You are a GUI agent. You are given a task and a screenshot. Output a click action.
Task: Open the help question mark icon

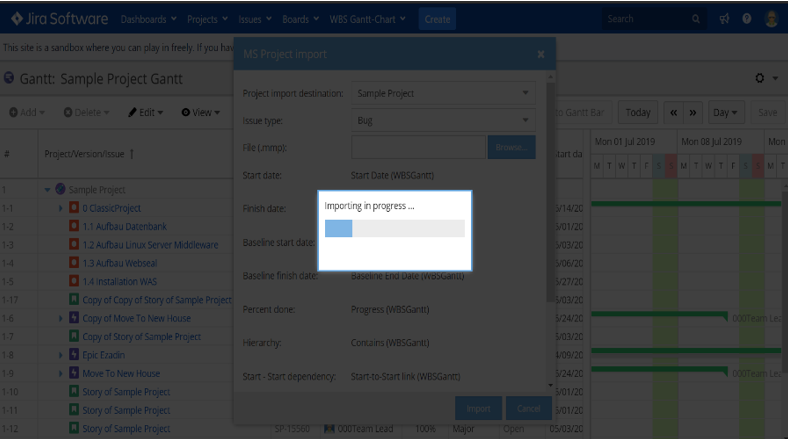tap(747, 19)
